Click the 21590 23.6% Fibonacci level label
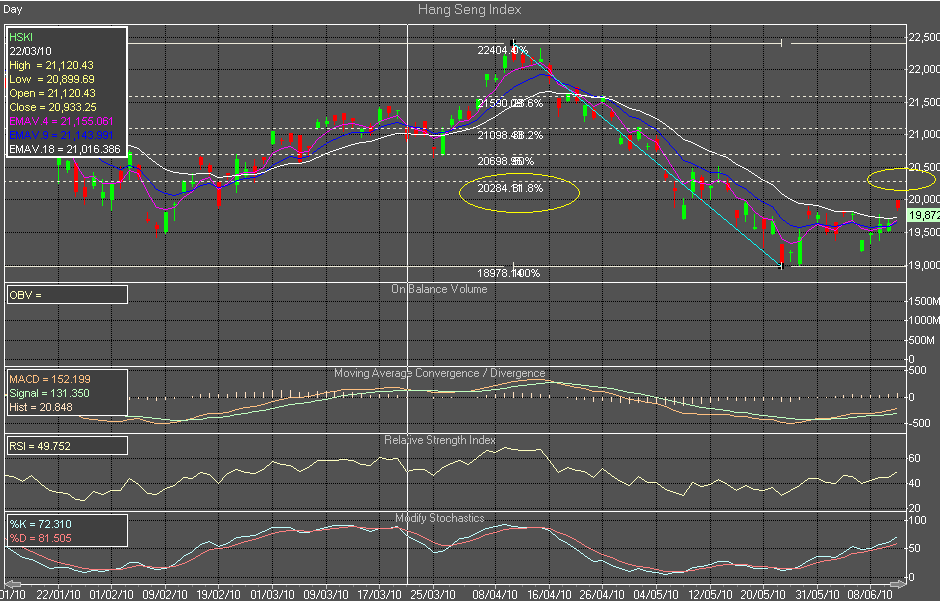 [x=510, y=103]
